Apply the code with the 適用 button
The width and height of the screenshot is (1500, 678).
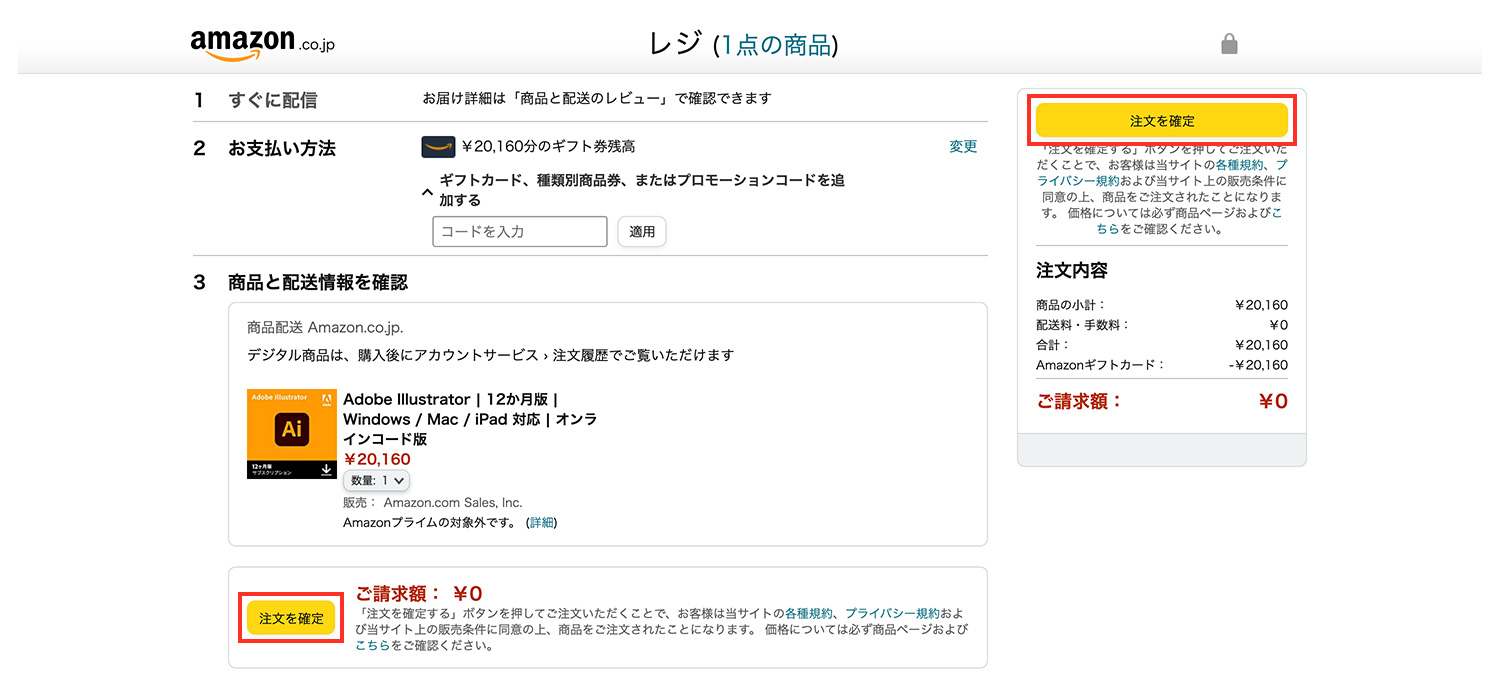click(642, 231)
